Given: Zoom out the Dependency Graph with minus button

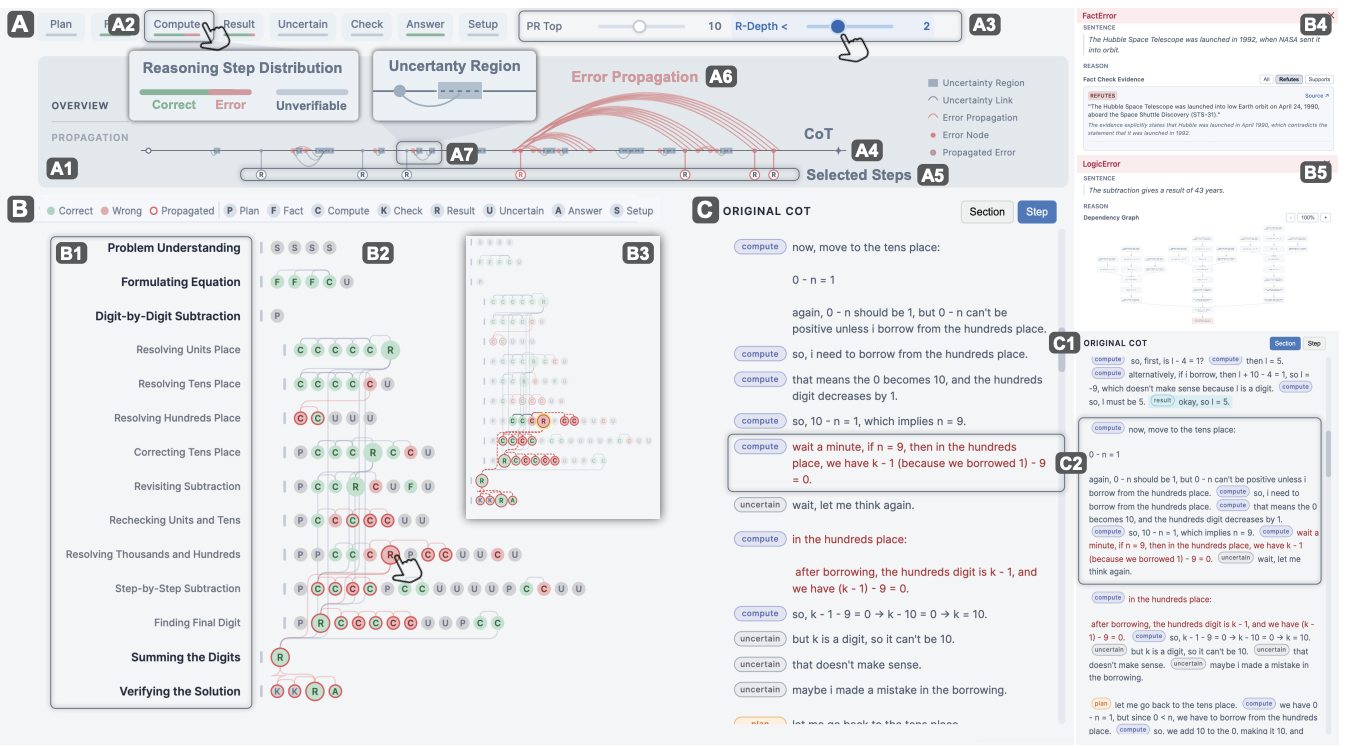Looking at the screenshot, I should coord(1291,217).
